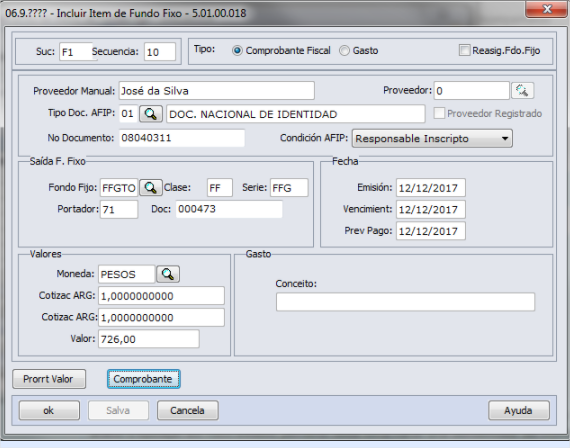Click the Moneda field showing PESOS
The width and height of the screenshot is (570, 448).
coord(127,274)
